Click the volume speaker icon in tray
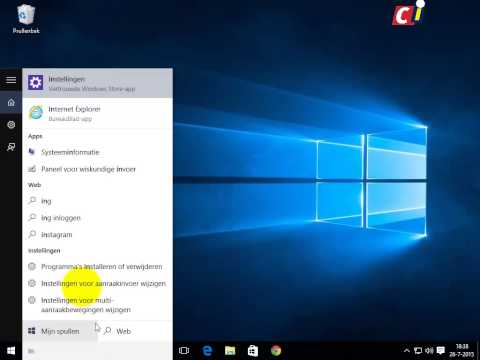 (429, 351)
